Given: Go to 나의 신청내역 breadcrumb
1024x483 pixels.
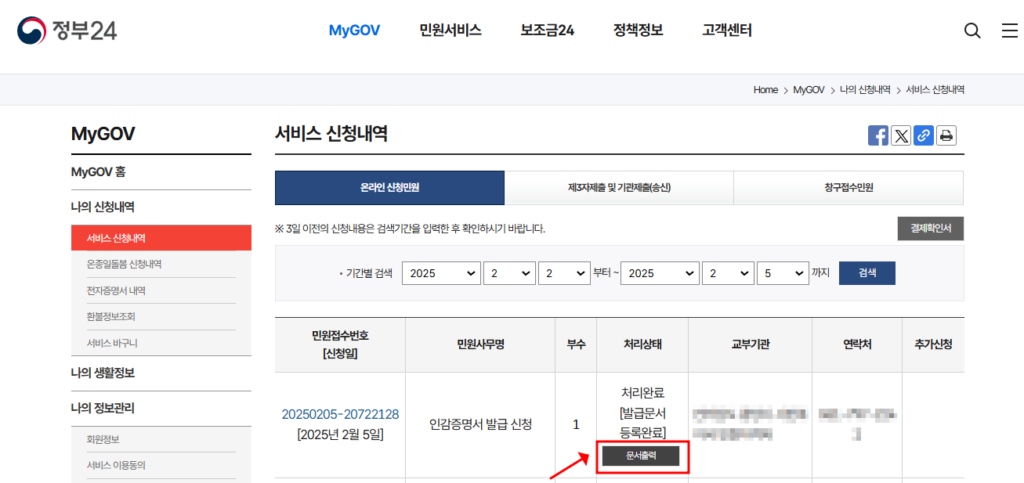Looking at the screenshot, I should [x=865, y=90].
